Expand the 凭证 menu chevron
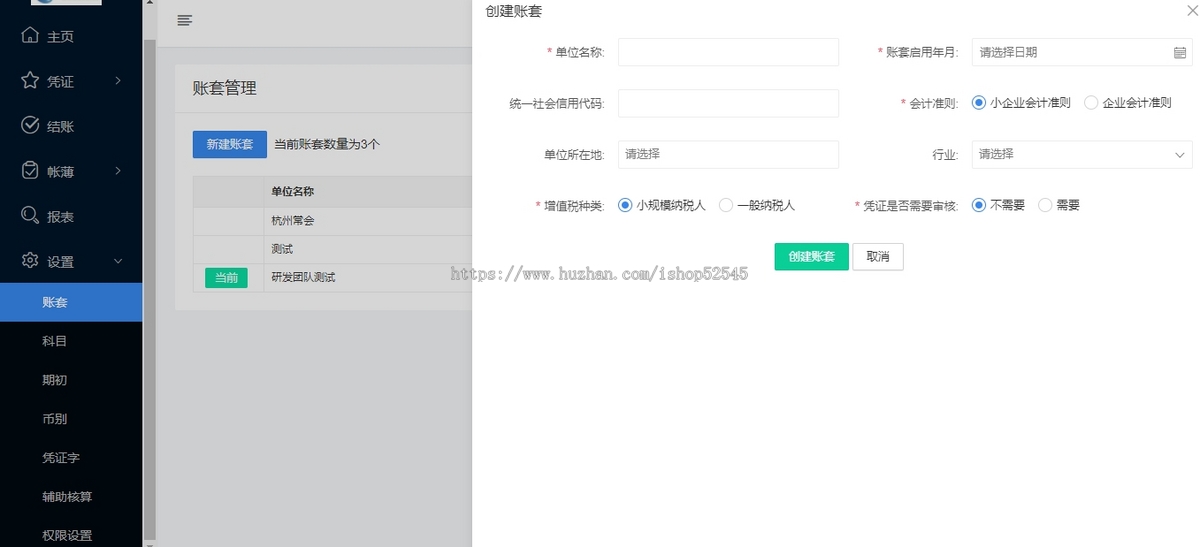 118,81
